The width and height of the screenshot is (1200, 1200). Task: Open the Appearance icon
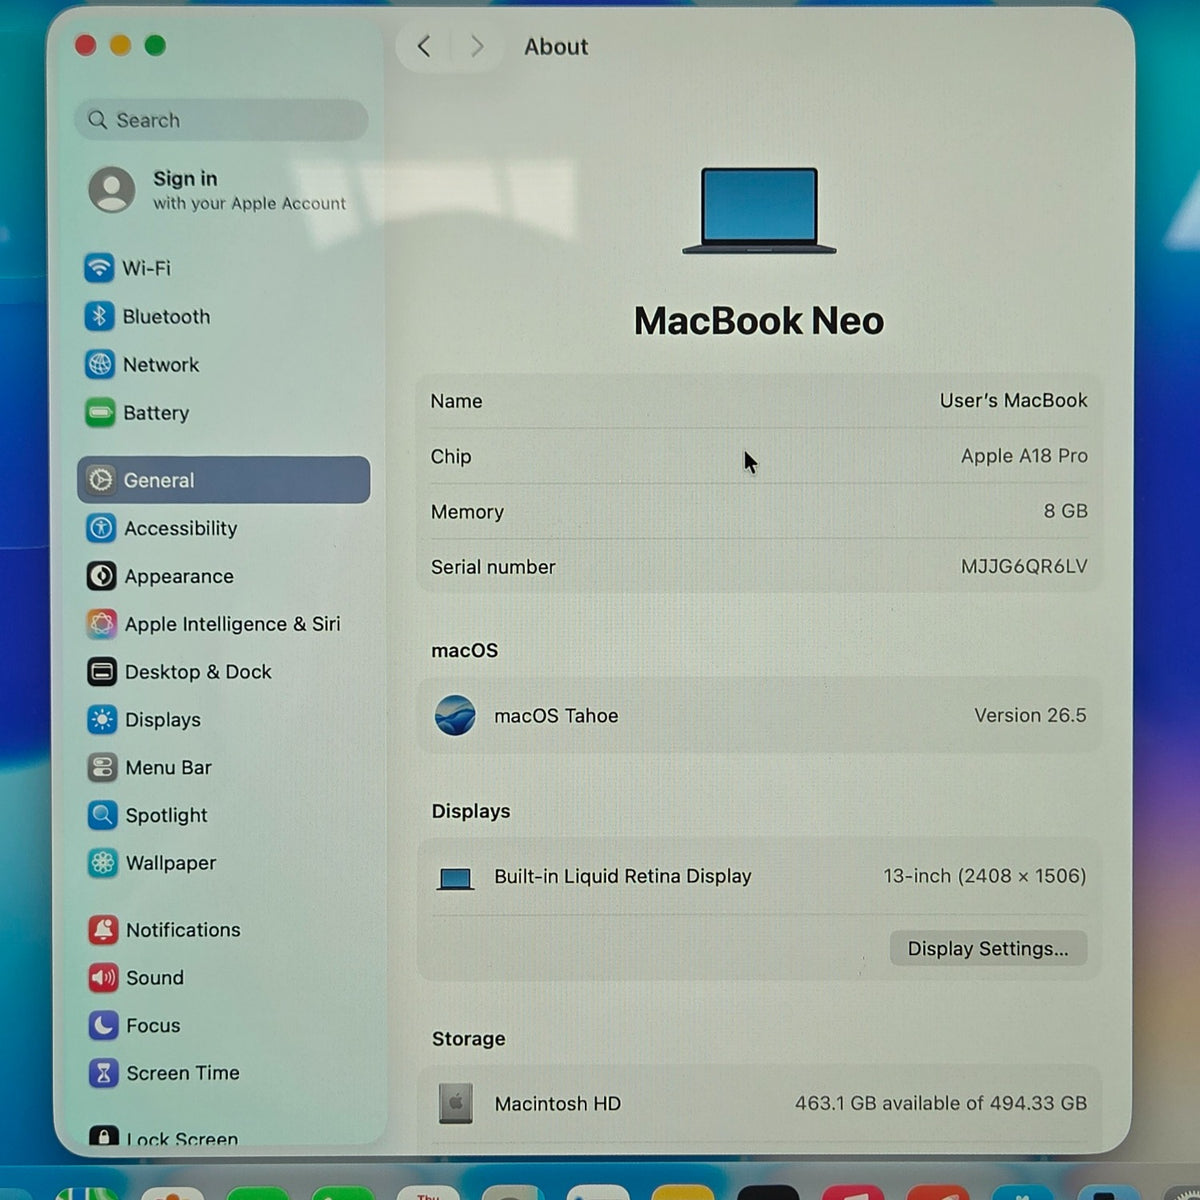click(x=101, y=576)
